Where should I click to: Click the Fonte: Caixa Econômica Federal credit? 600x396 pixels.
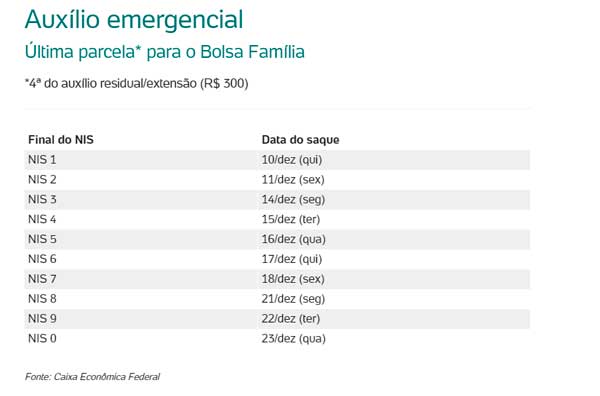tap(93, 377)
